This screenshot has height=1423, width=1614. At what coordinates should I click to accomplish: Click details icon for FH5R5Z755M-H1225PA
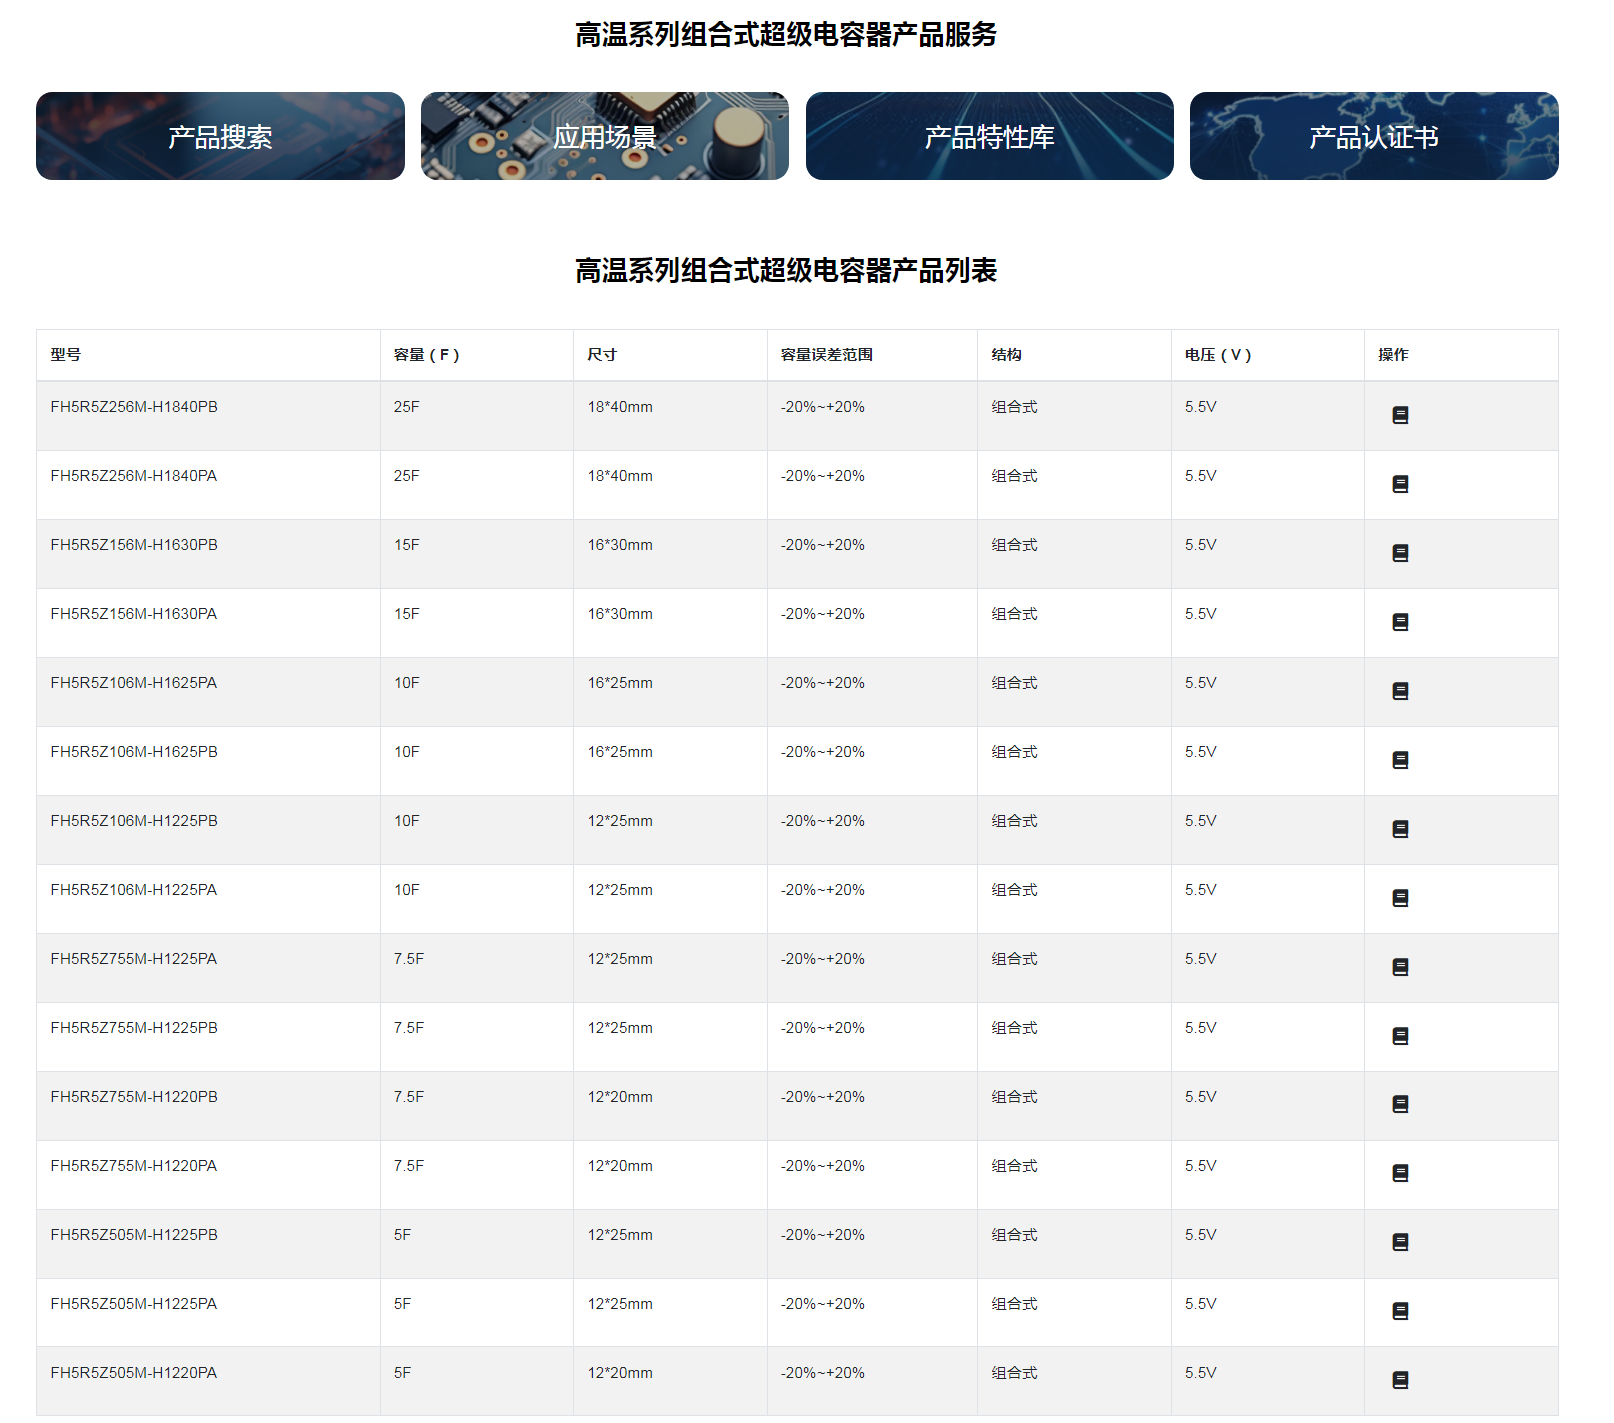1400,967
